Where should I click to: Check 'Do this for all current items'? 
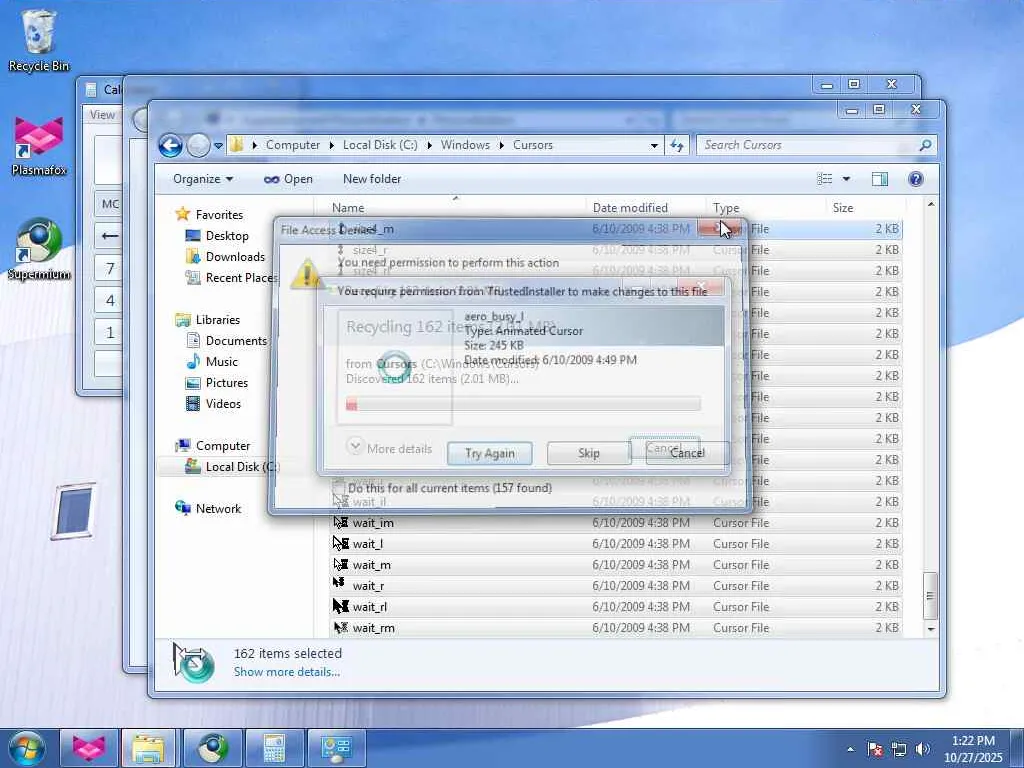click(339, 487)
